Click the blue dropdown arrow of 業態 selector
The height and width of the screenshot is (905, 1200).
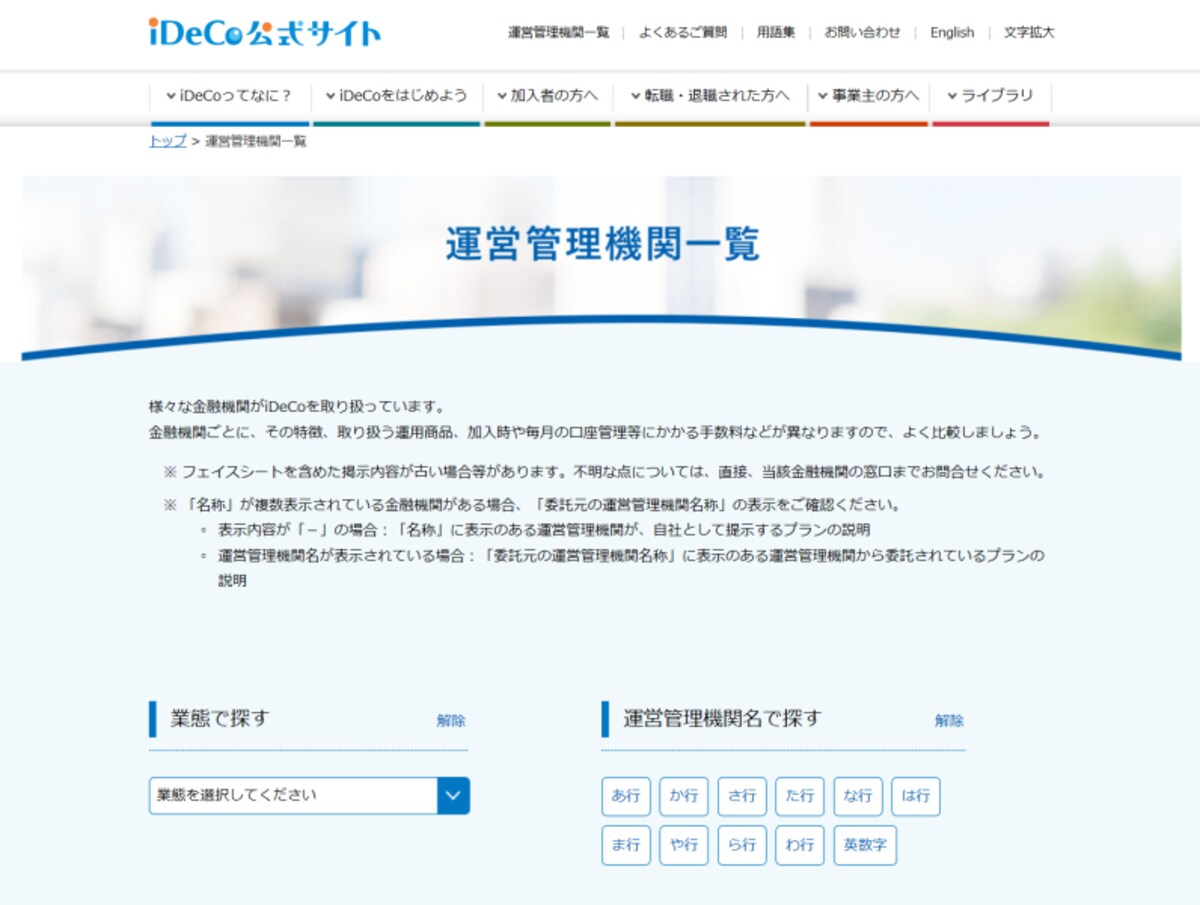(453, 796)
